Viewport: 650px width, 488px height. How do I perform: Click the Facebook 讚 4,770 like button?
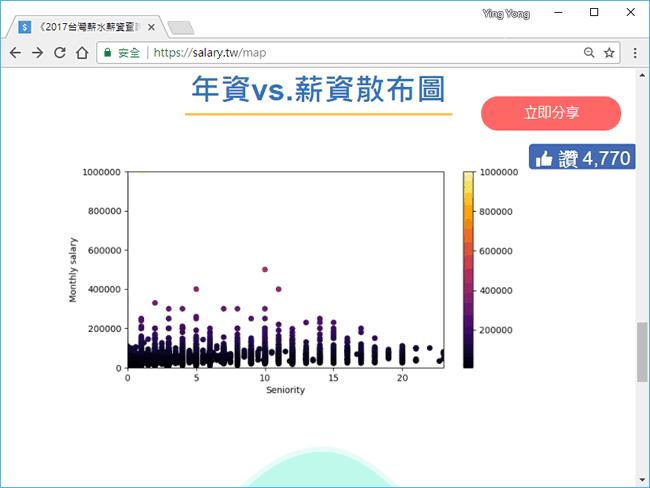582,157
